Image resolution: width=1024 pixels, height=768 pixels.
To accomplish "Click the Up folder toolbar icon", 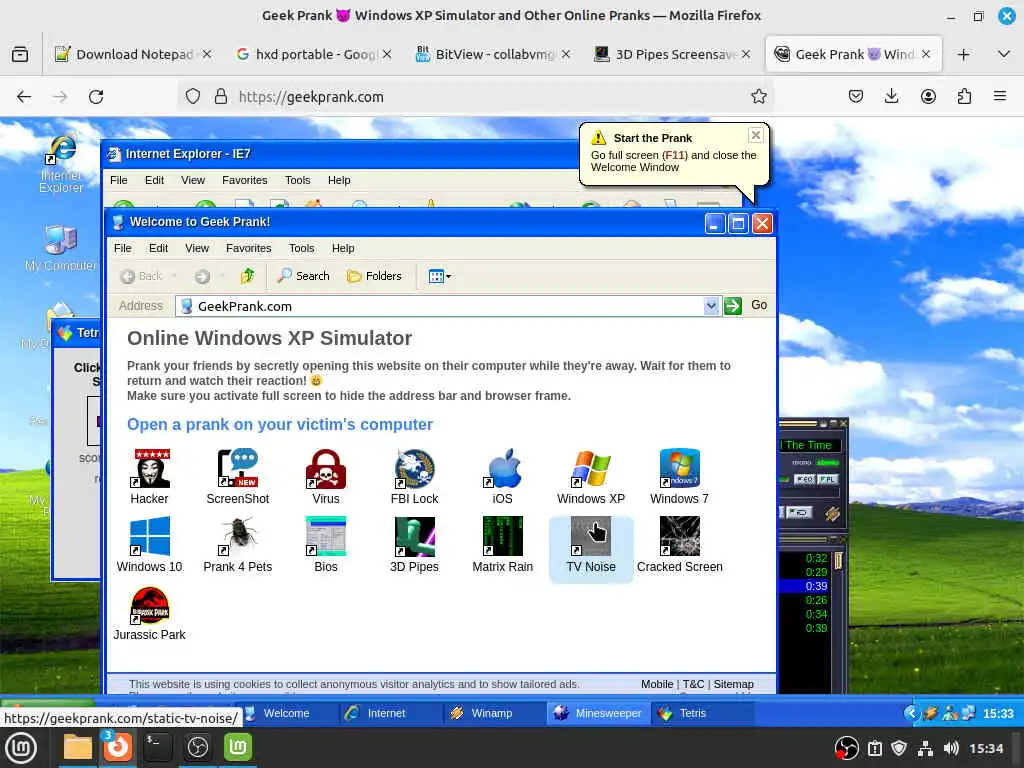I will (x=247, y=276).
